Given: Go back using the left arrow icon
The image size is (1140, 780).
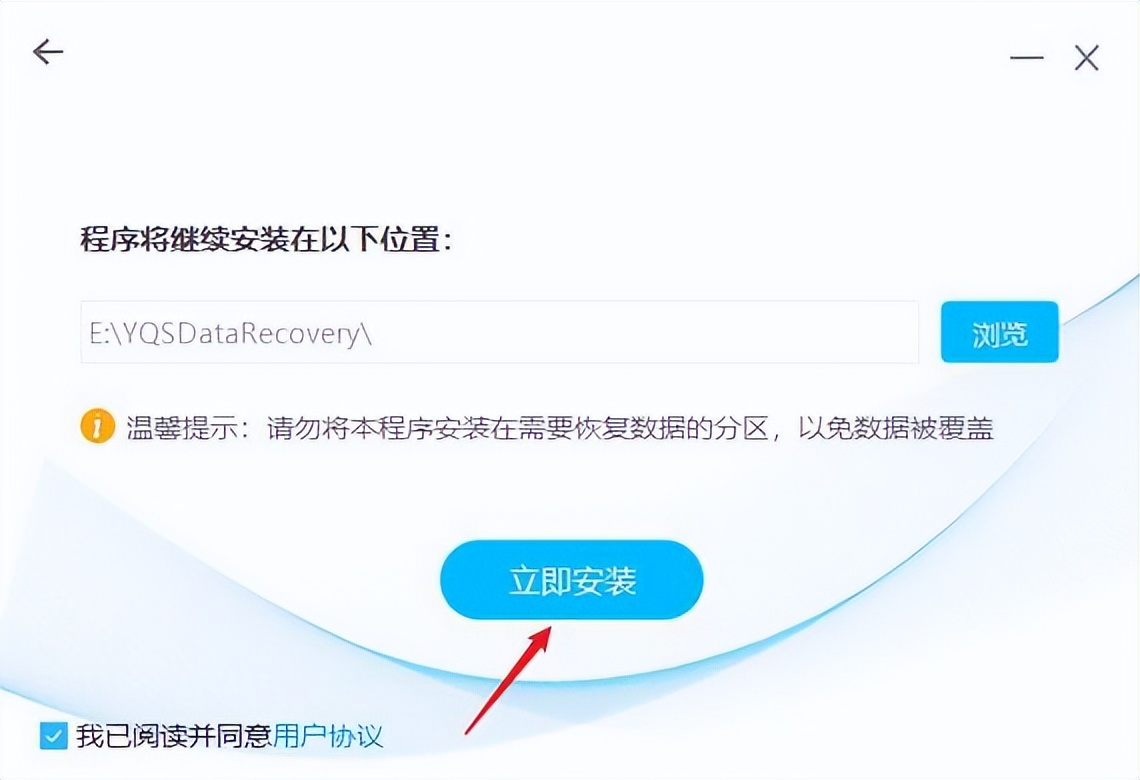Looking at the screenshot, I should coord(48,52).
